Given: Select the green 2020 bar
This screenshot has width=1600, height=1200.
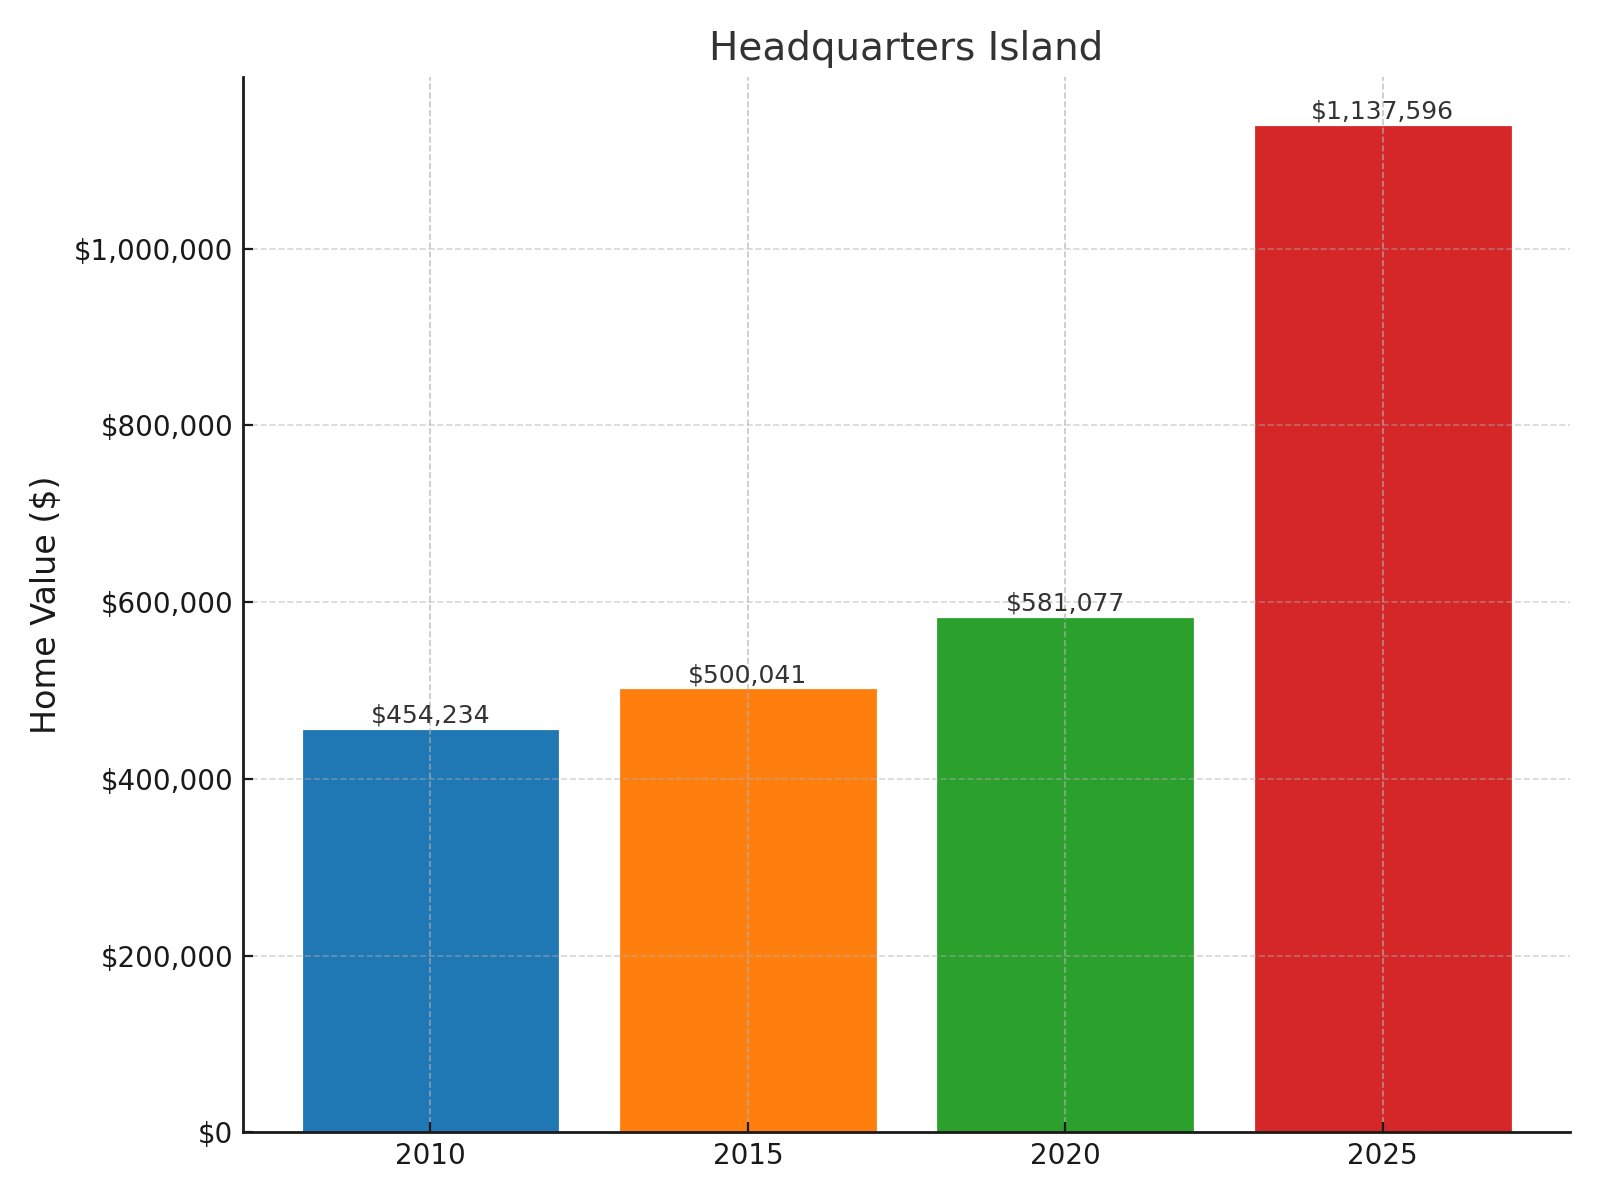Looking at the screenshot, I should point(1065,875).
